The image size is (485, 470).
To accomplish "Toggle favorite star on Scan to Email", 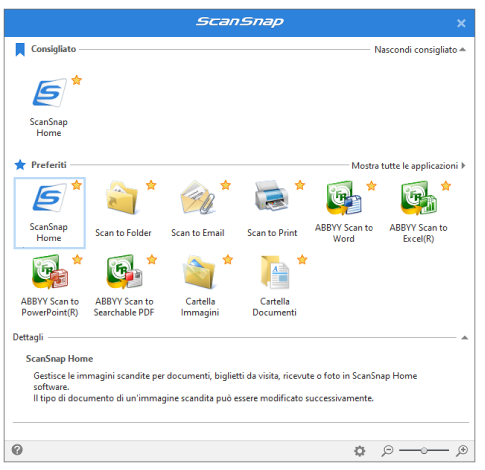I will pos(226,185).
